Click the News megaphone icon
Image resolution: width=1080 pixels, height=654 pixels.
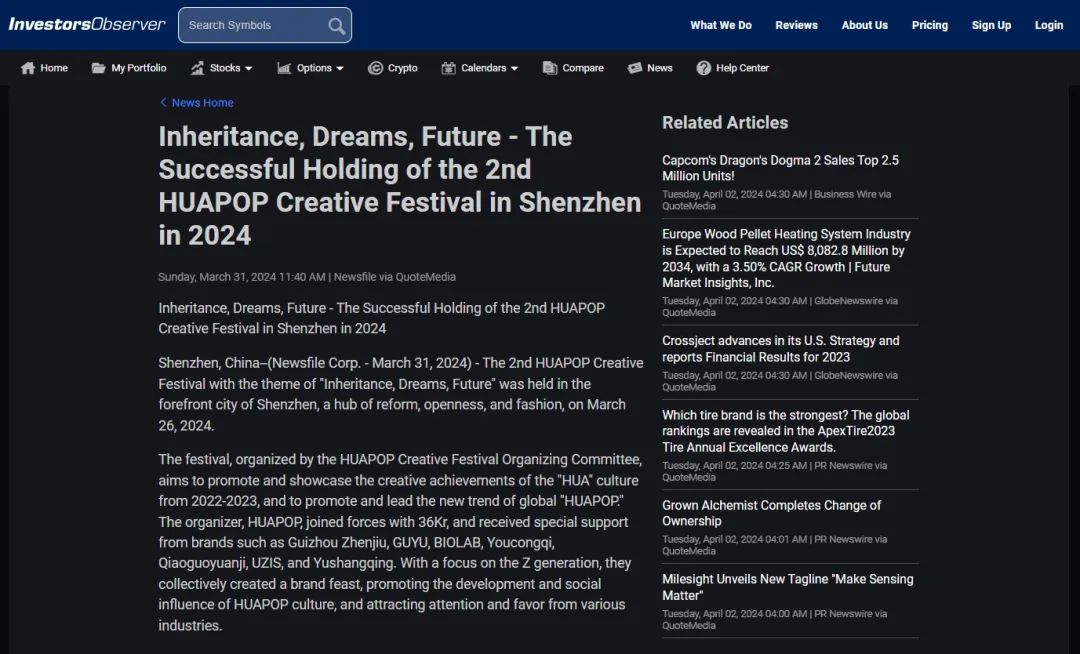(634, 67)
